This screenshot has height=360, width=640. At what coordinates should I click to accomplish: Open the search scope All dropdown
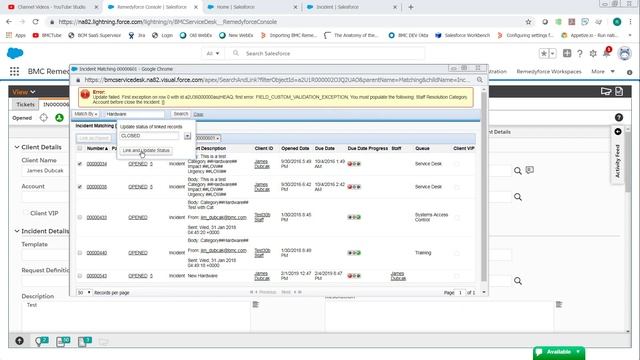pos(213,53)
